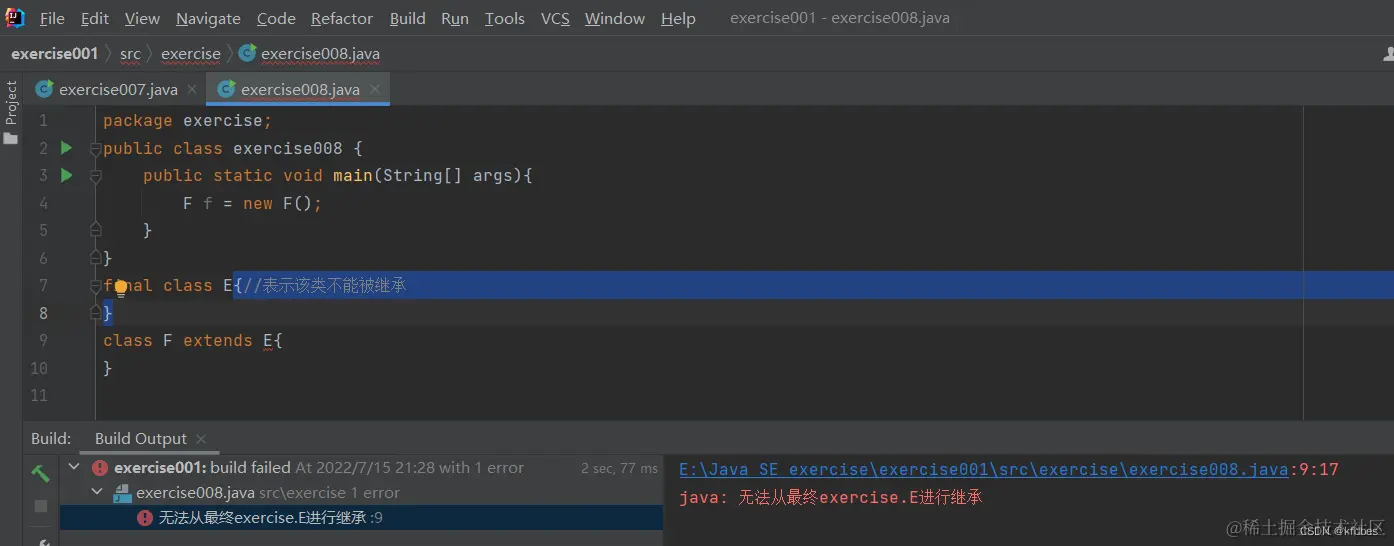Click the 'java: 无法从最终exercise.E进行继承' message
Image resolution: width=1394 pixels, height=546 pixels.
pyautogui.click(x=830, y=497)
